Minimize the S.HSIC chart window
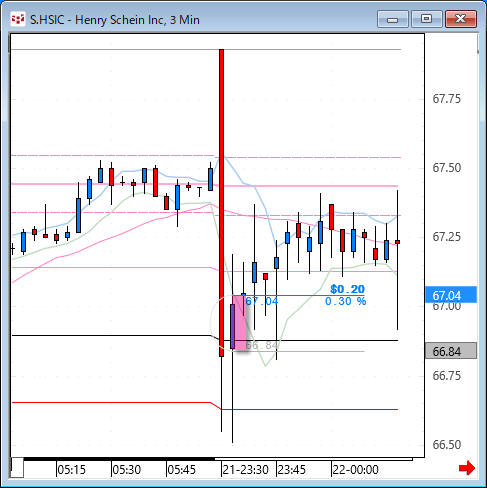Screen dimensions: 487x488 [393, 19]
